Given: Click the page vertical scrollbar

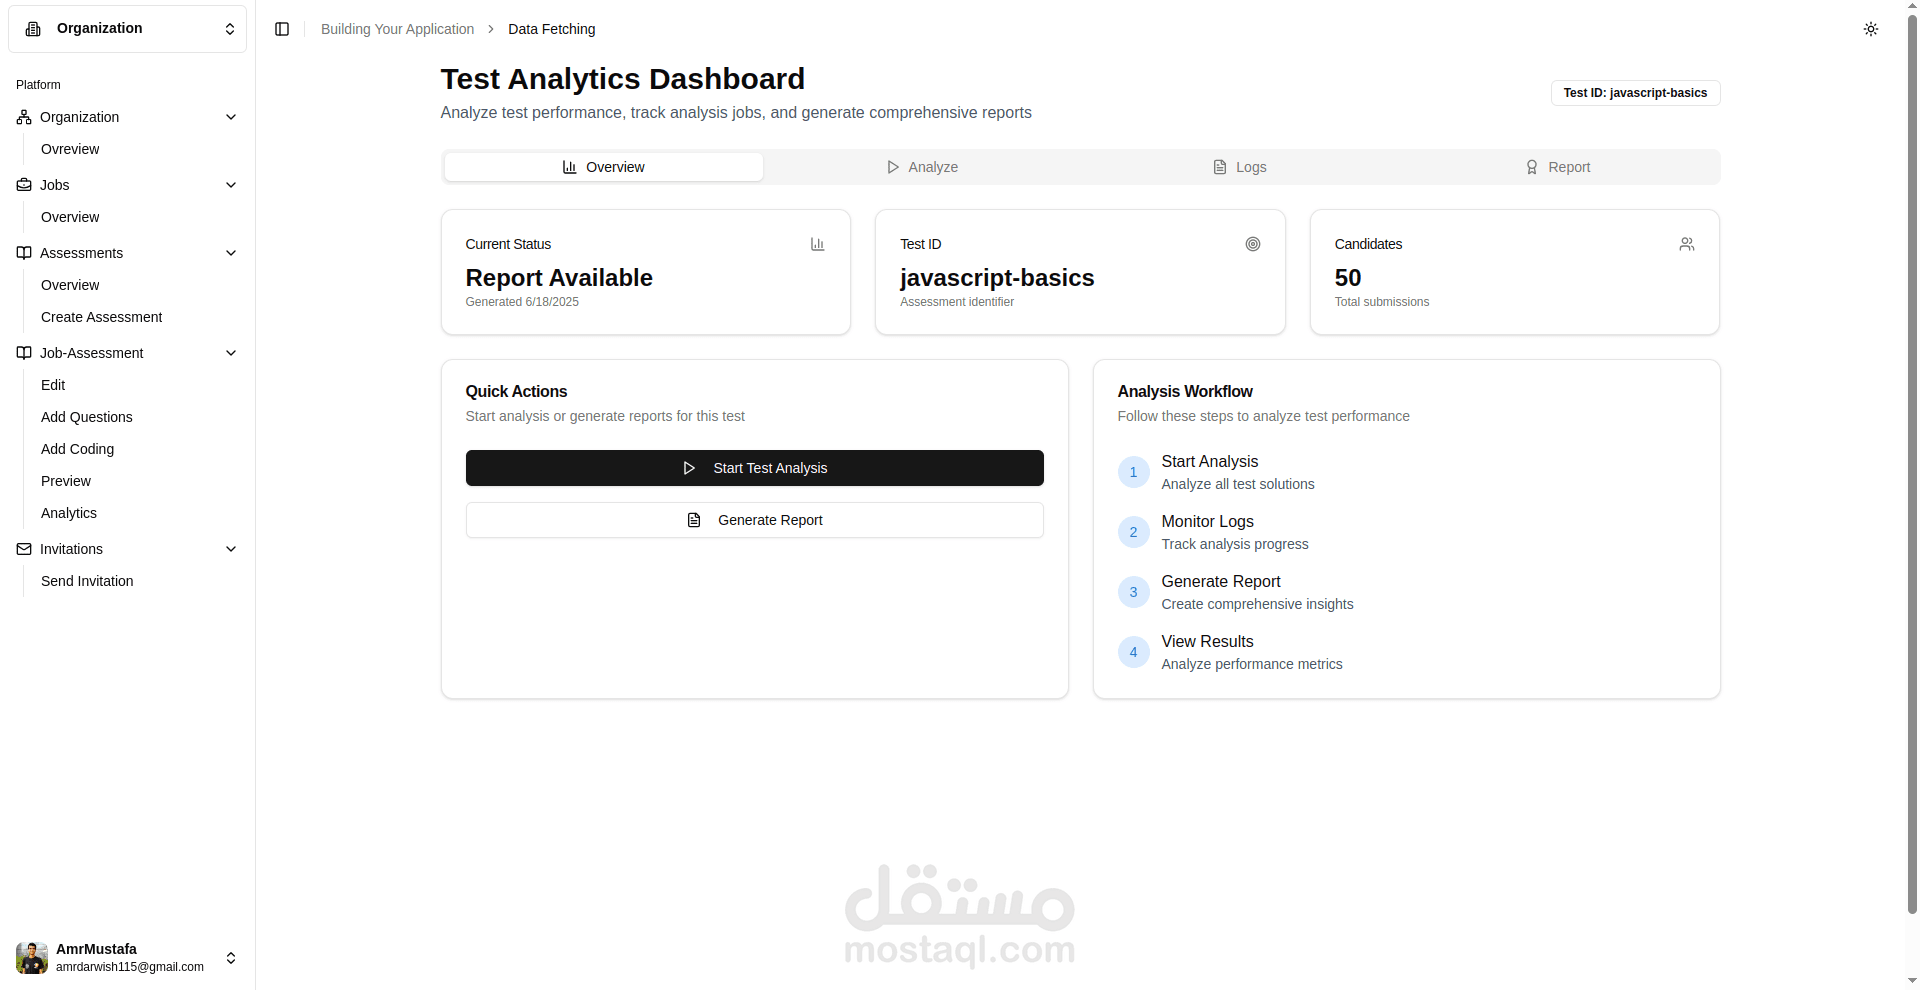Looking at the screenshot, I should coord(1912,465).
